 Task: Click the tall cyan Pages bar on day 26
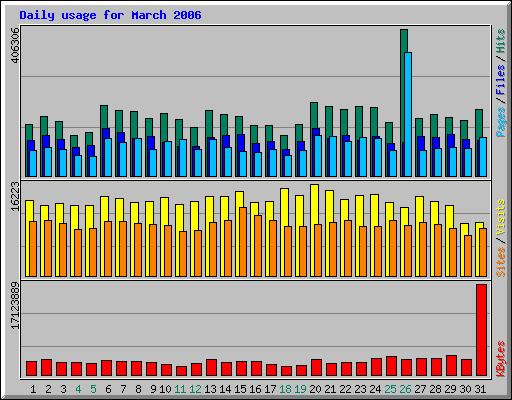(408, 114)
